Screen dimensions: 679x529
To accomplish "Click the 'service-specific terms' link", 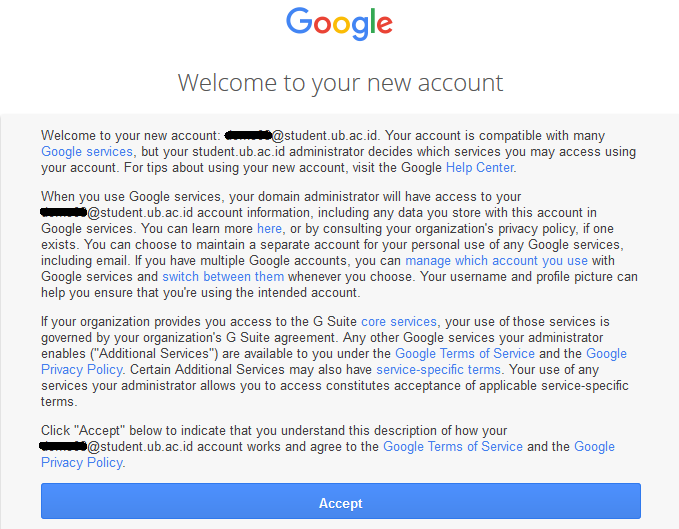I will (x=438, y=370).
